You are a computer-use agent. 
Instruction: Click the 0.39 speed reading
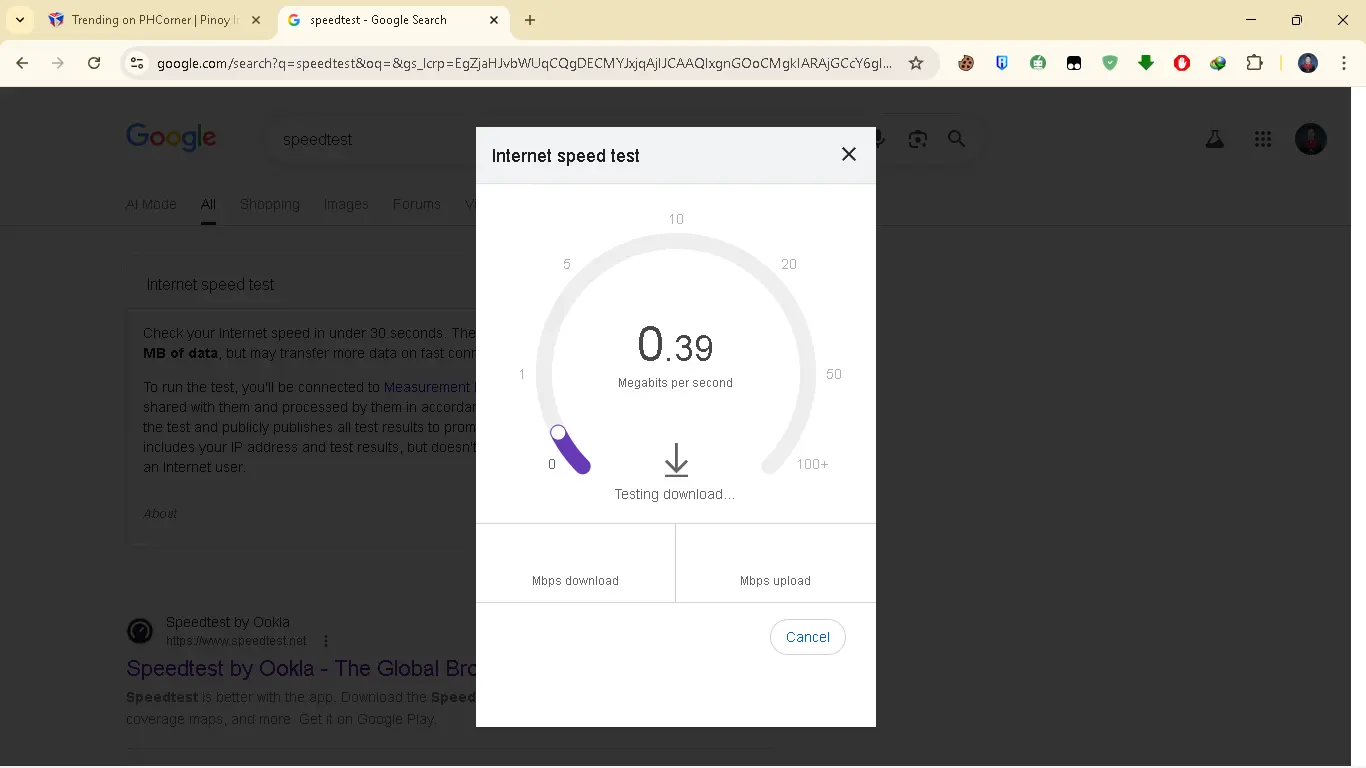click(675, 345)
